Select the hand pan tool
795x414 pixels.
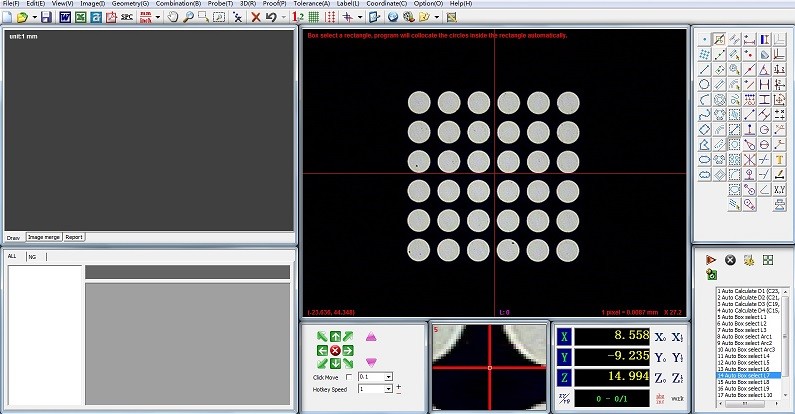pyautogui.click(x=172, y=17)
